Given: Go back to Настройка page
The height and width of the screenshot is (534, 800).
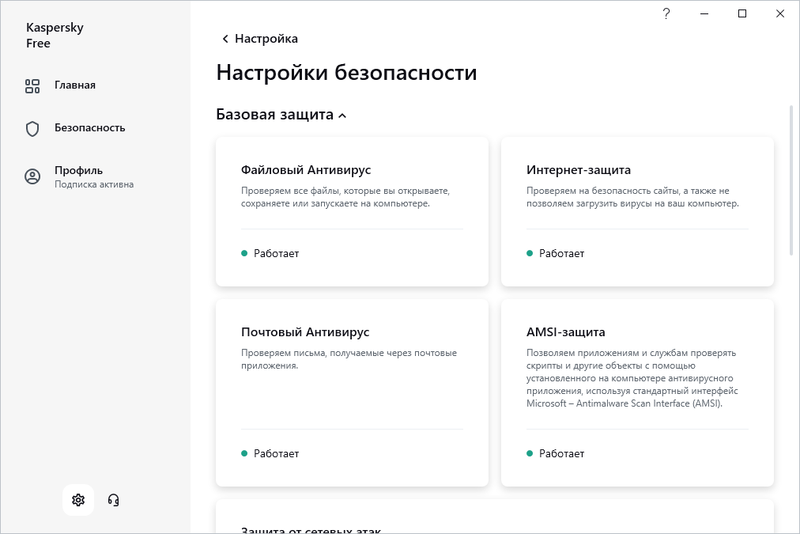Looking at the screenshot, I should tap(266, 39).
